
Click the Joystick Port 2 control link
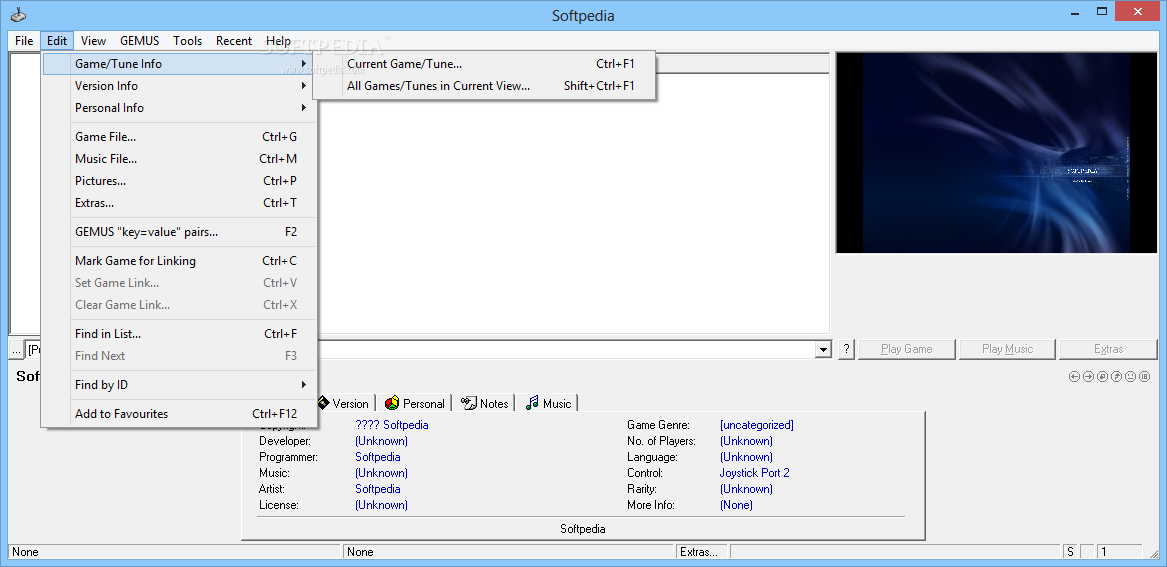tap(754, 473)
